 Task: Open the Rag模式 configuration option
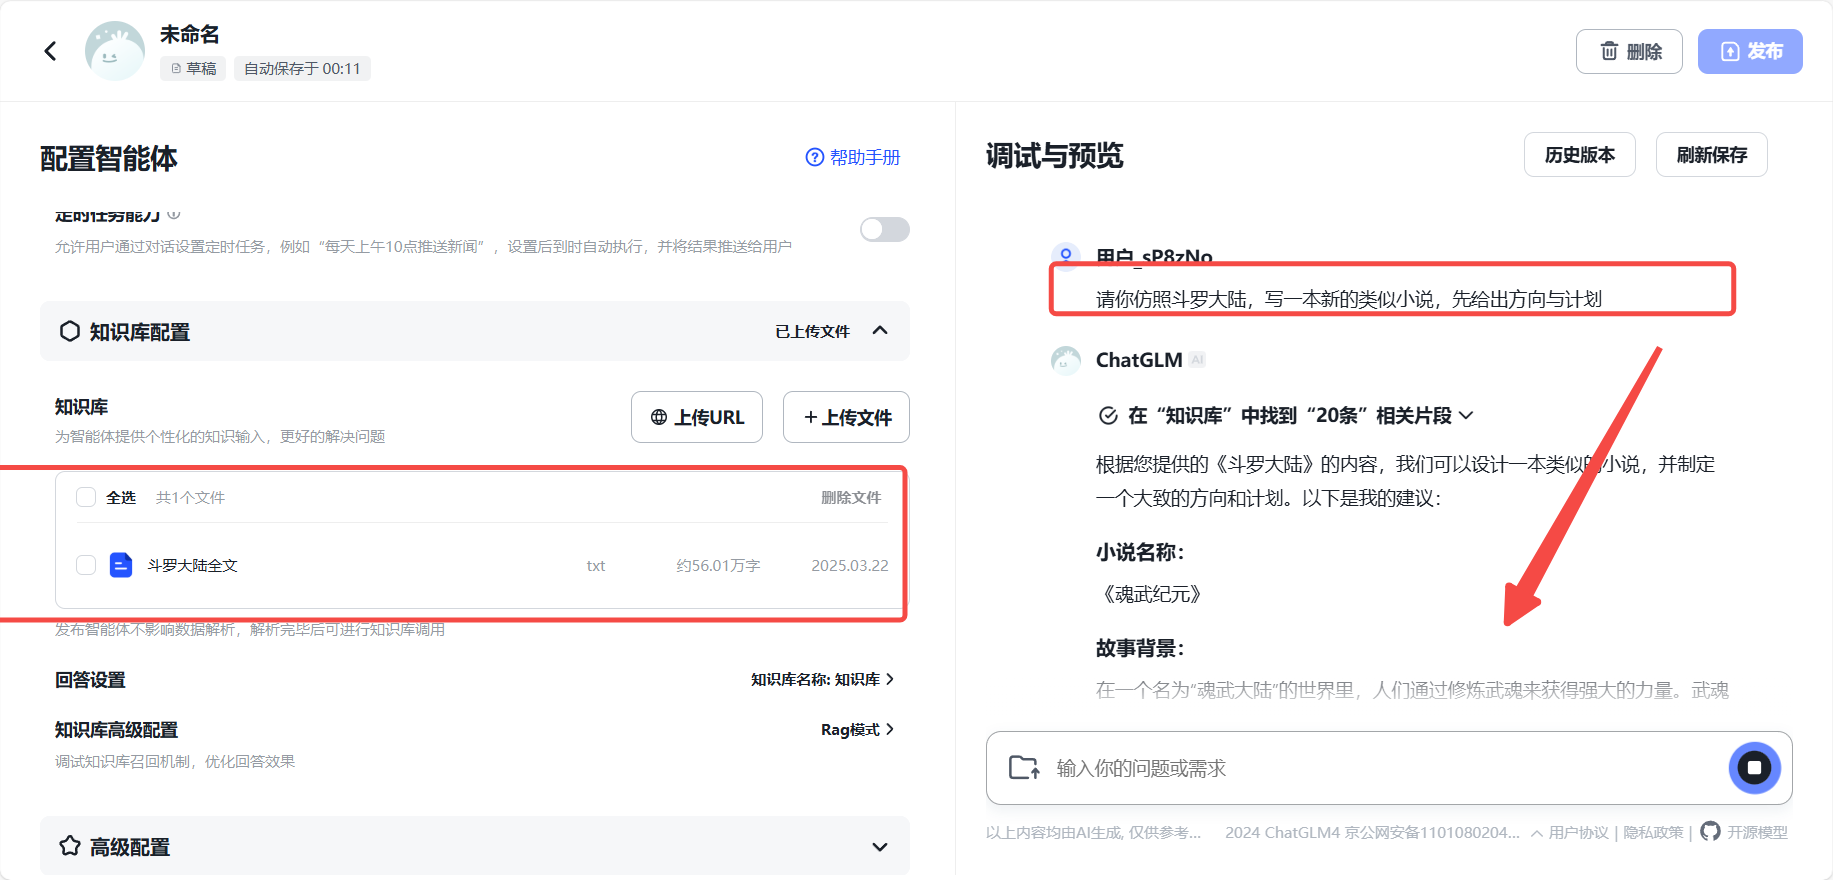(857, 729)
